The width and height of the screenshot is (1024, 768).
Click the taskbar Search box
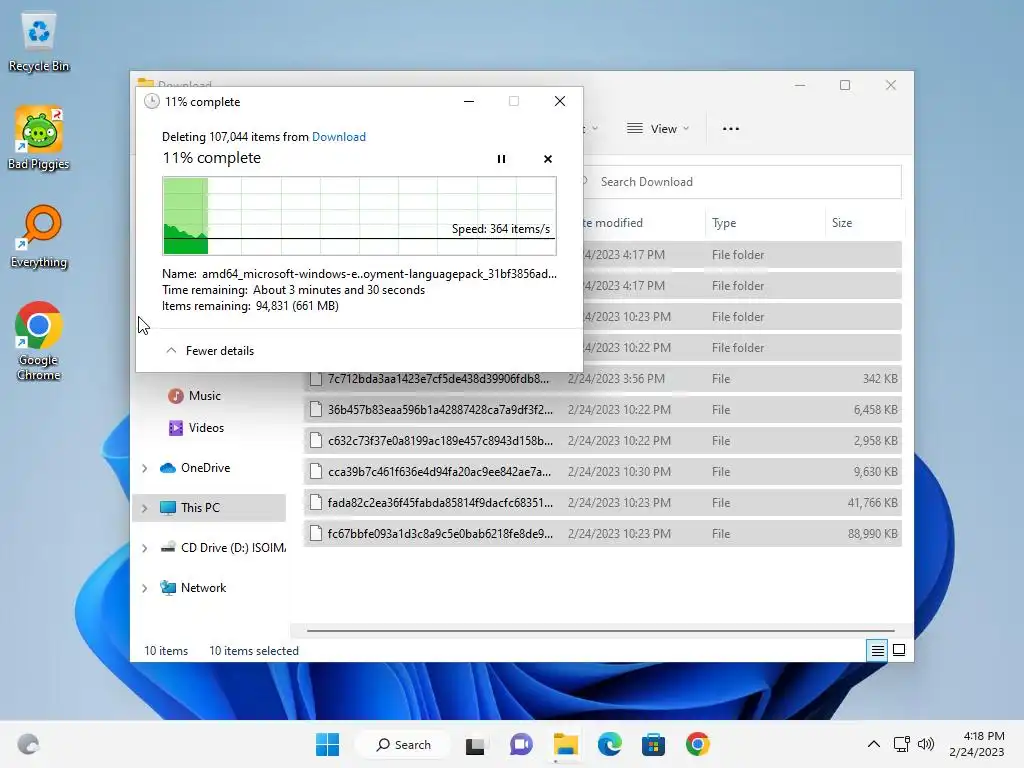pyautogui.click(x=403, y=744)
